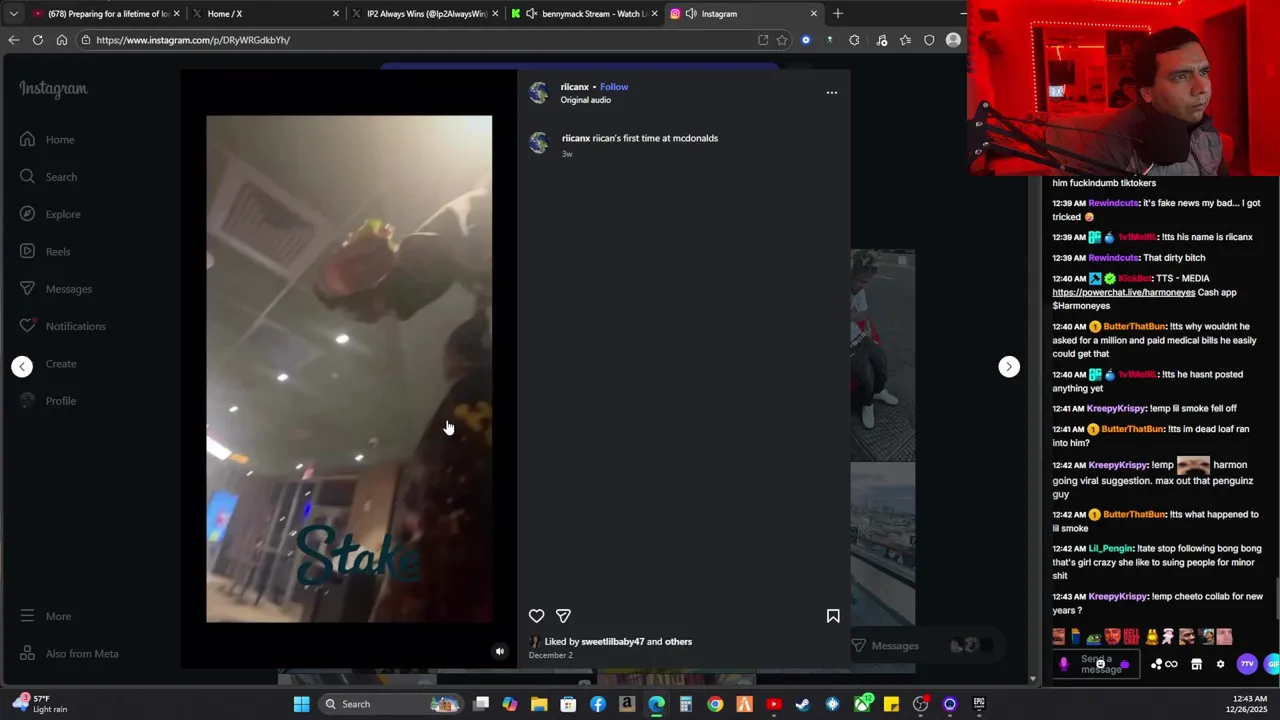Go to the previous post arrow

tap(22, 367)
